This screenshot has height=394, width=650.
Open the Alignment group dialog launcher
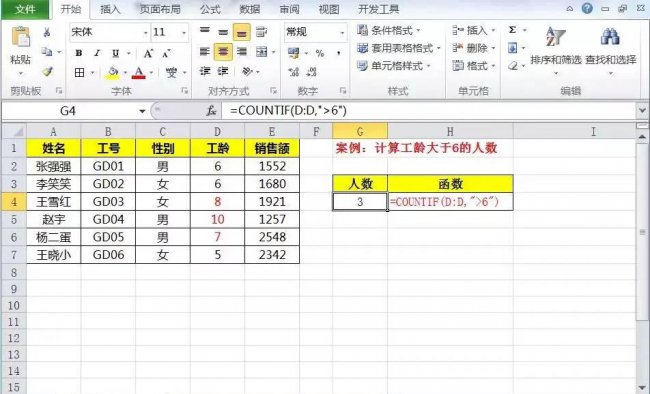(273, 90)
